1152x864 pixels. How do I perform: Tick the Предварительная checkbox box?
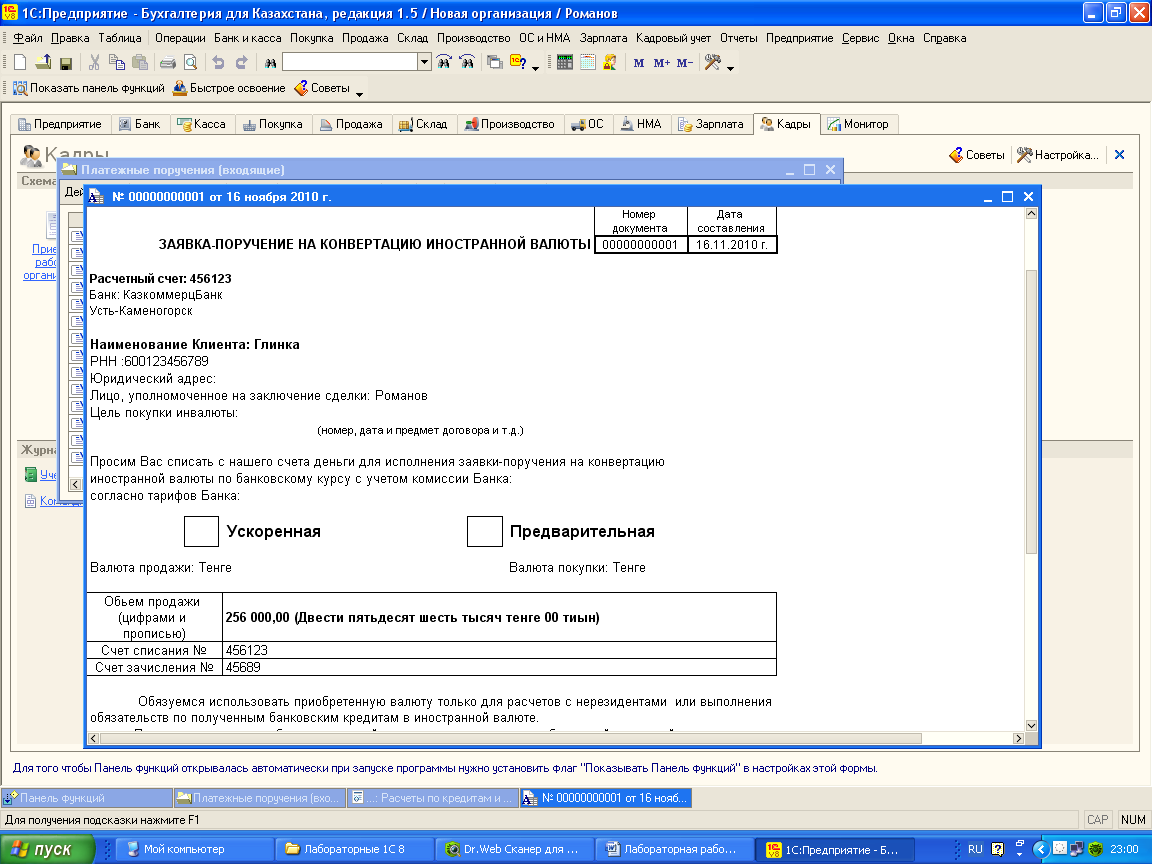(x=485, y=531)
